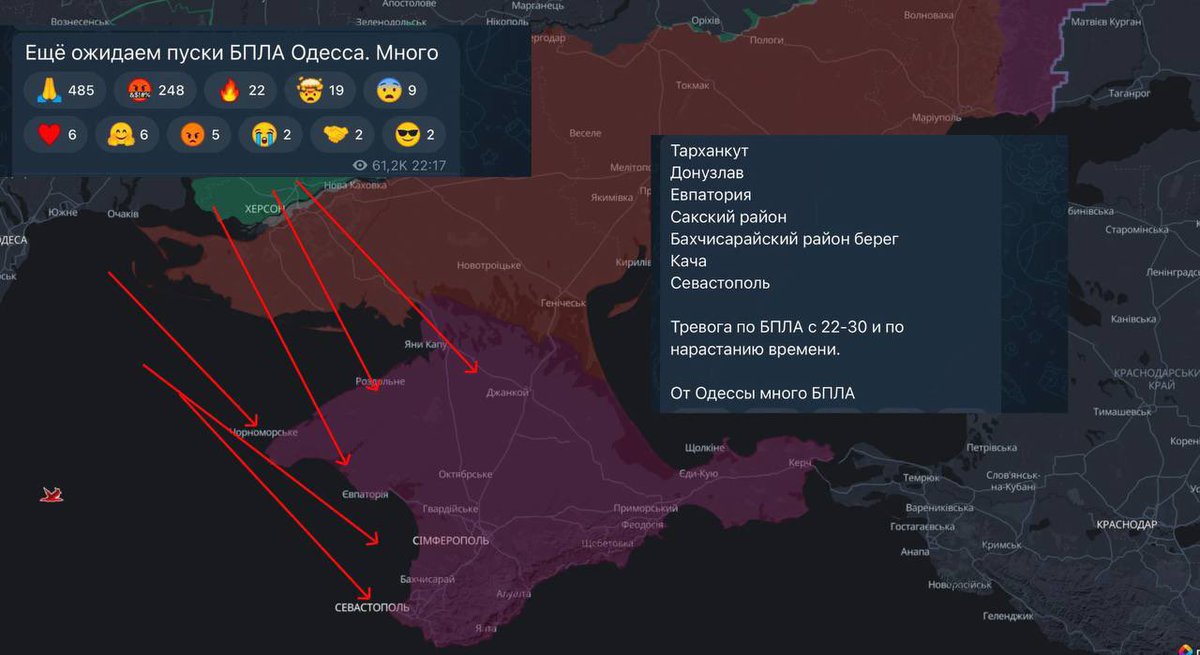Click the exploding head reaction with 19
The image size is (1200, 655).
pos(319,91)
